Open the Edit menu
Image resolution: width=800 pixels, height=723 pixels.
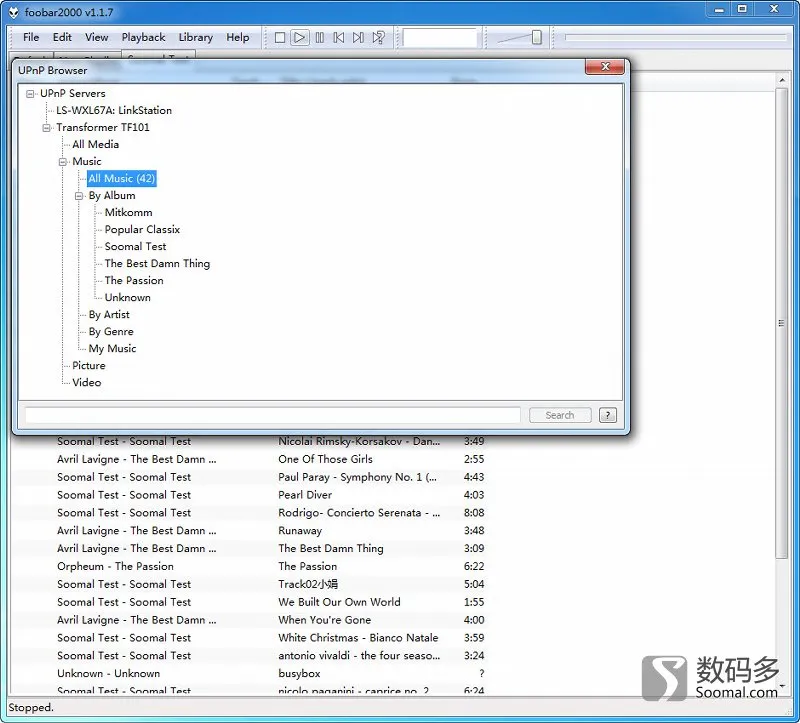62,37
